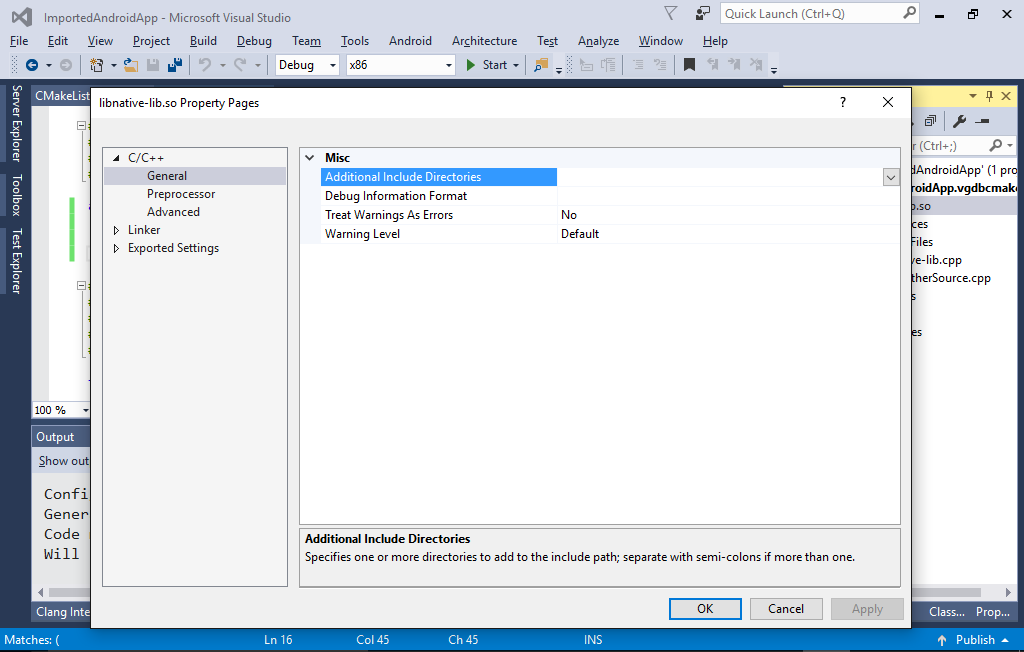Start debugging with the green arrow
The height and width of the screenshot is (652, 1024).
click(470, 65)
